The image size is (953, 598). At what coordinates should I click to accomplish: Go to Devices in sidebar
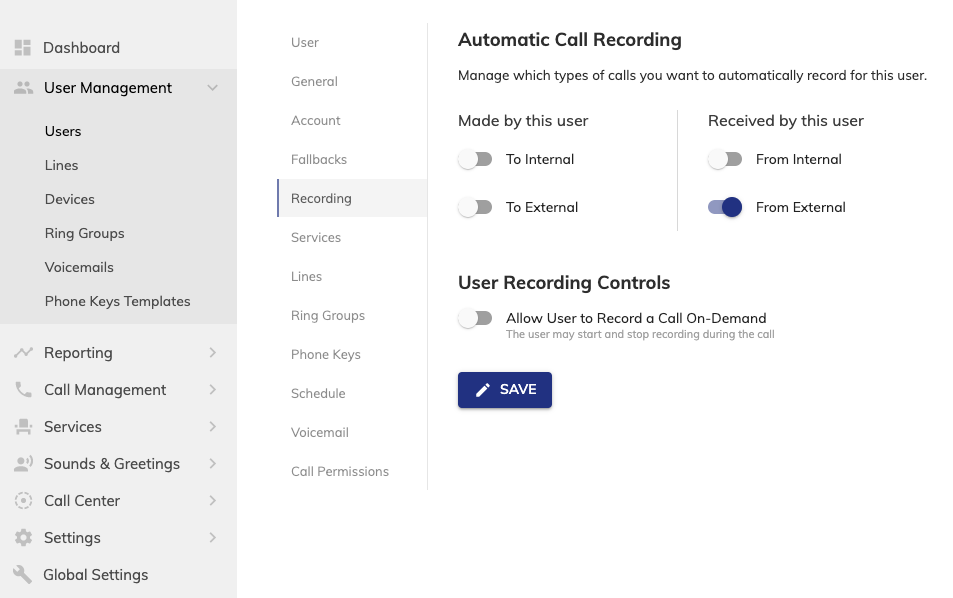[x=69, y=199]
